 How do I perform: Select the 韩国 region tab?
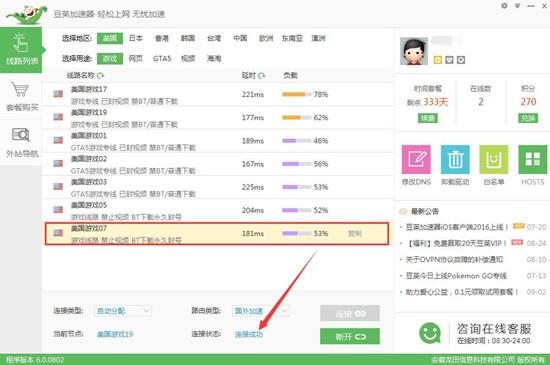point(188,38)
